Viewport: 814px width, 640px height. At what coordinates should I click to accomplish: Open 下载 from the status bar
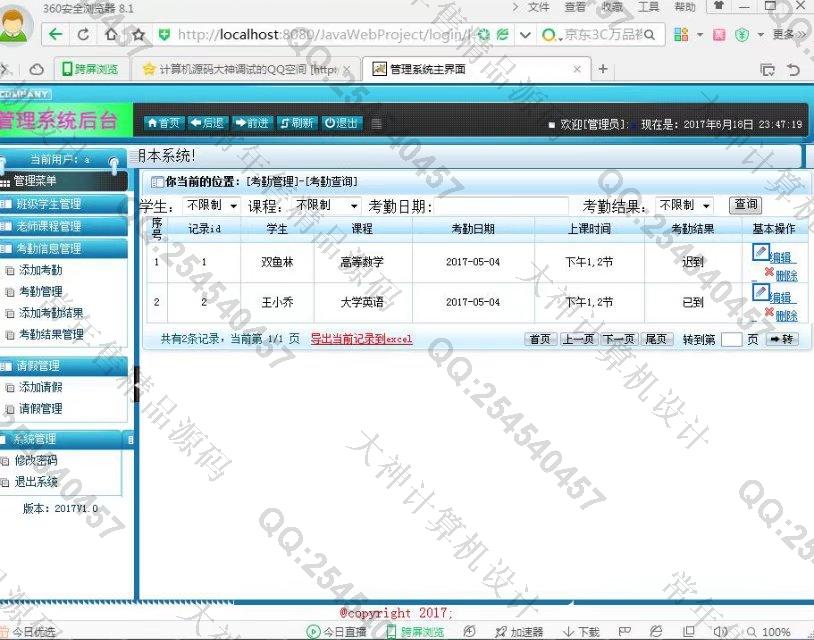point(581,632)
